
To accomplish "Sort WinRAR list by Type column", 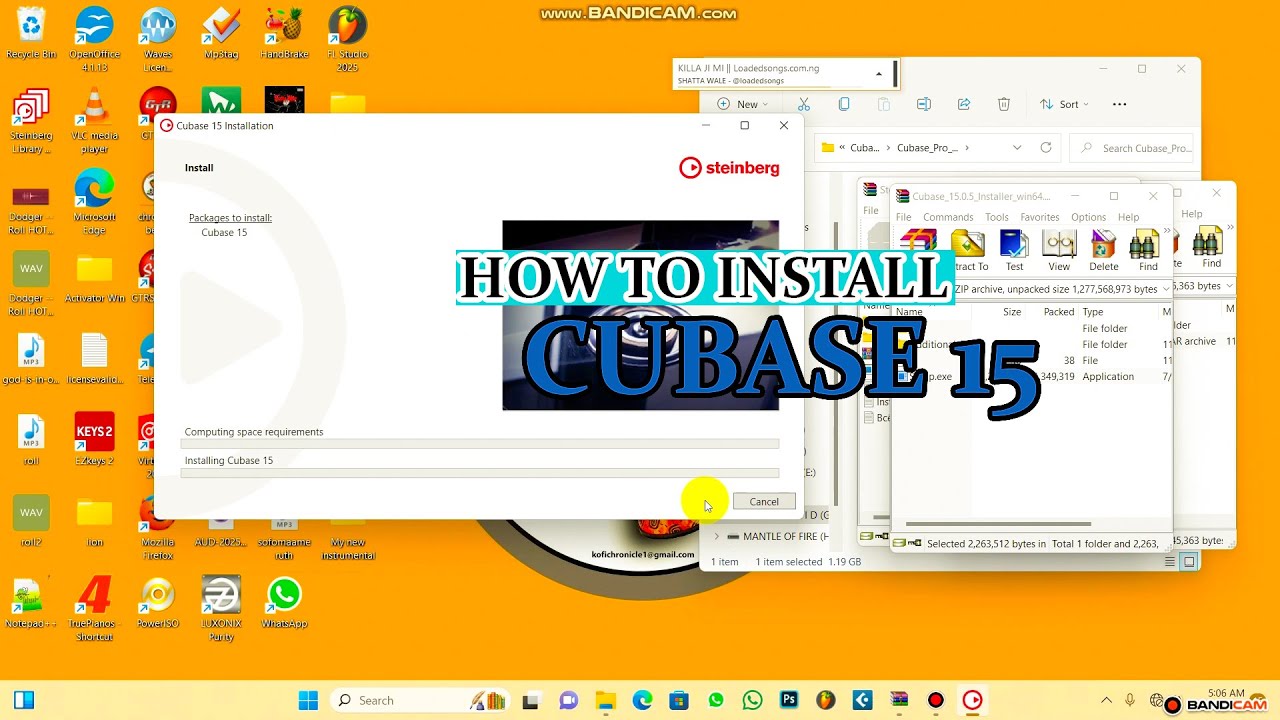I will [x=1092, y=312].
